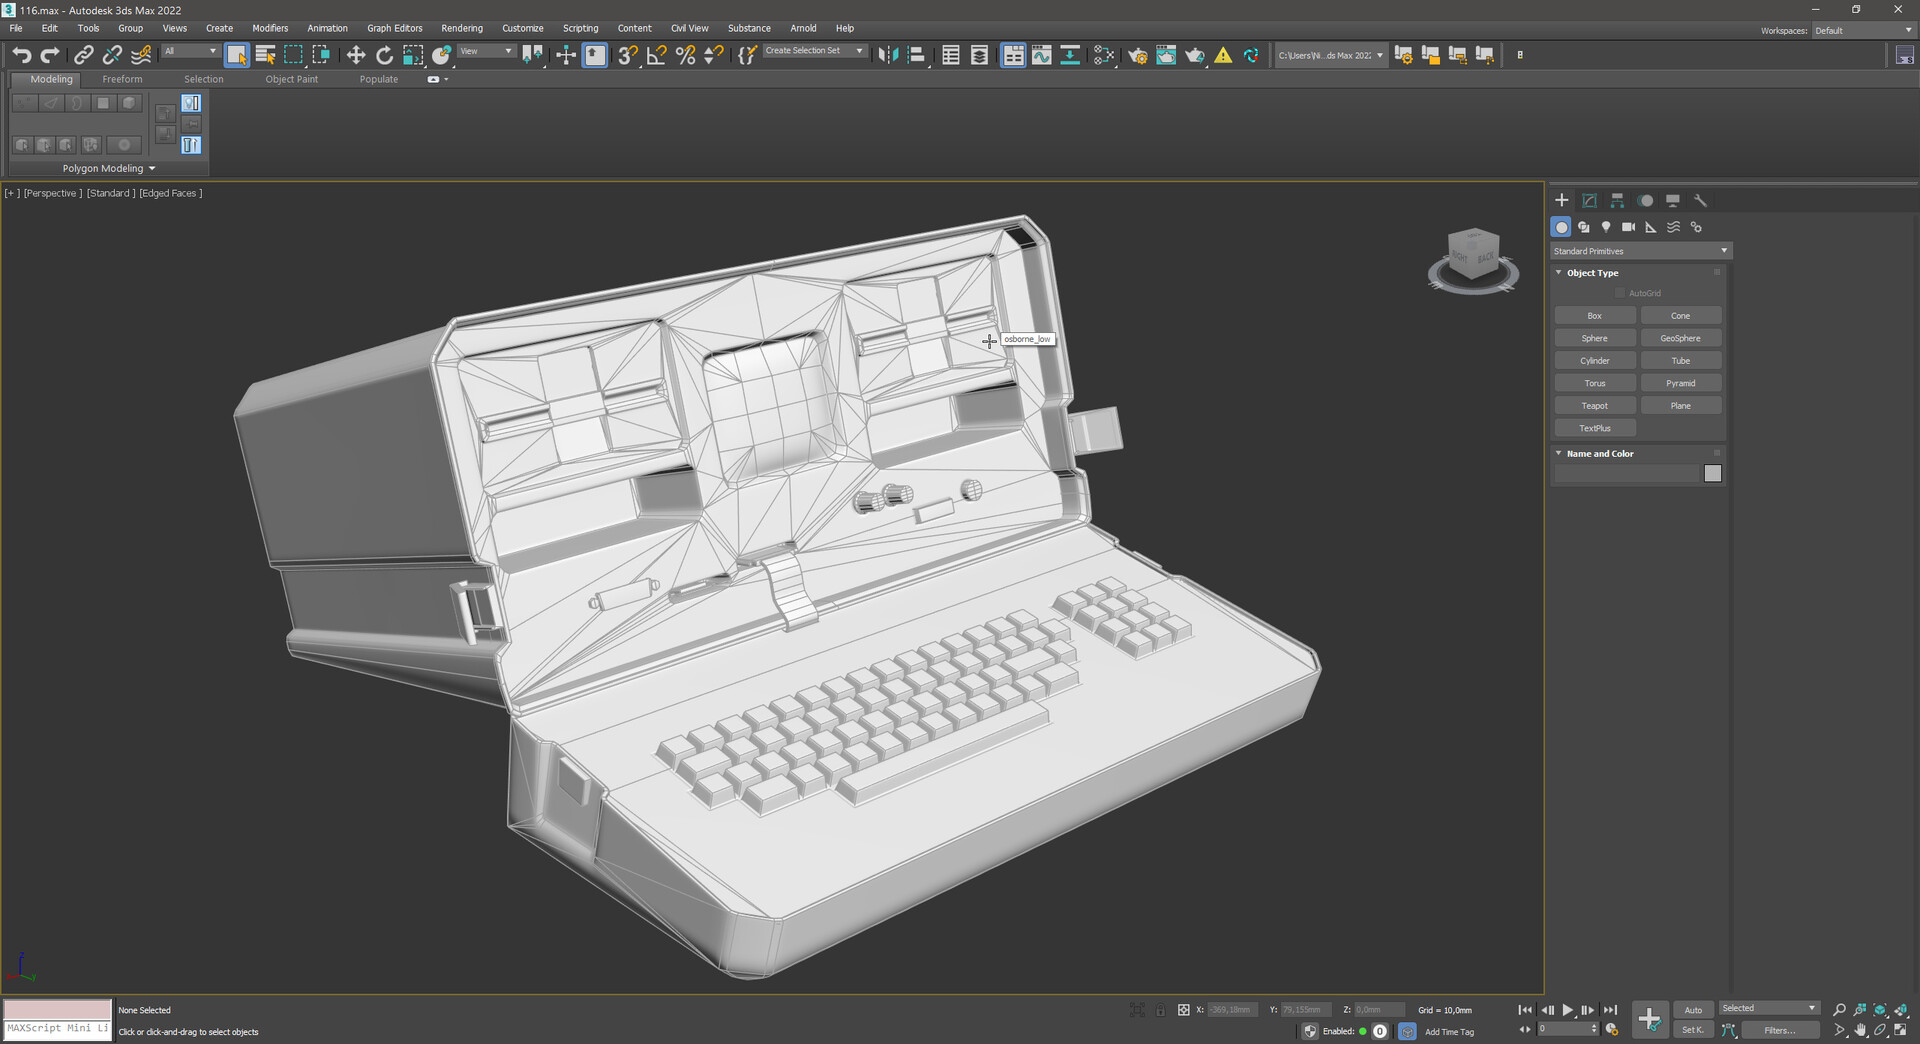1920x1044 pixels.
Task: Click the object color swatch
Action: pyautogui.click(x=1713, y=473)
